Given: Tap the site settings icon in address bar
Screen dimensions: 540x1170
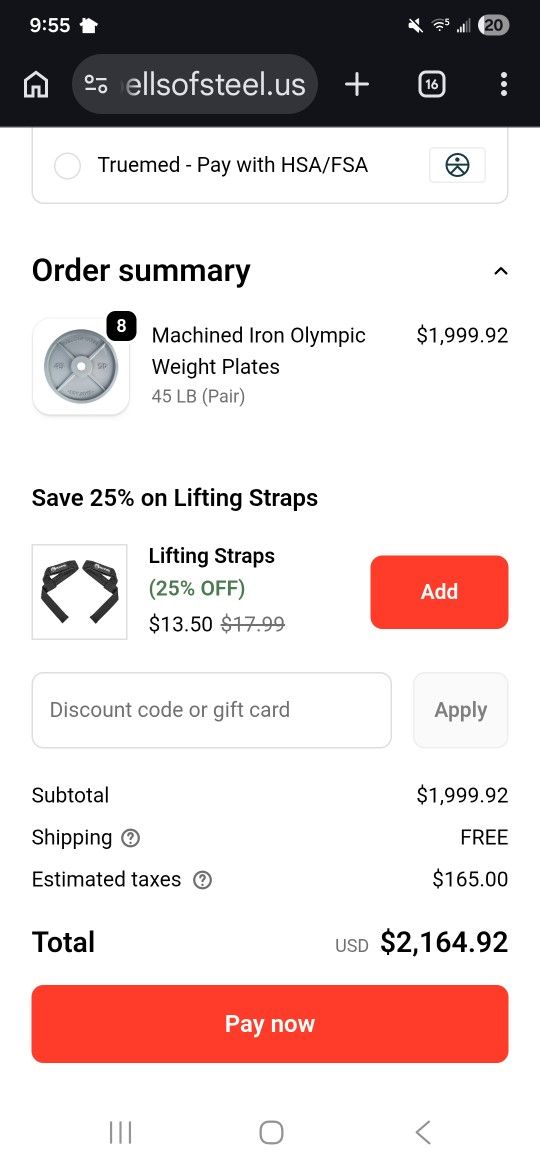Looking at the screenshot, I should 95,84.
